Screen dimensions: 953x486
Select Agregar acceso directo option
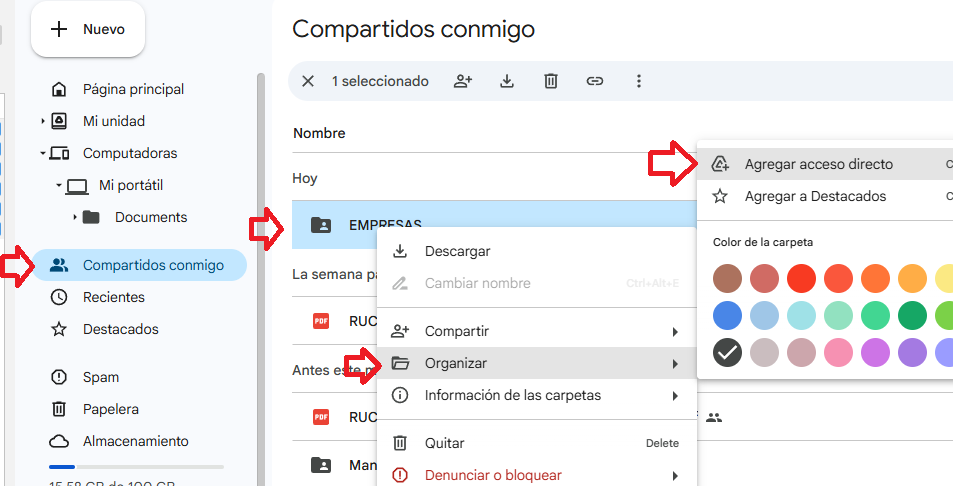pyautogui.click(x=818, y=164)
